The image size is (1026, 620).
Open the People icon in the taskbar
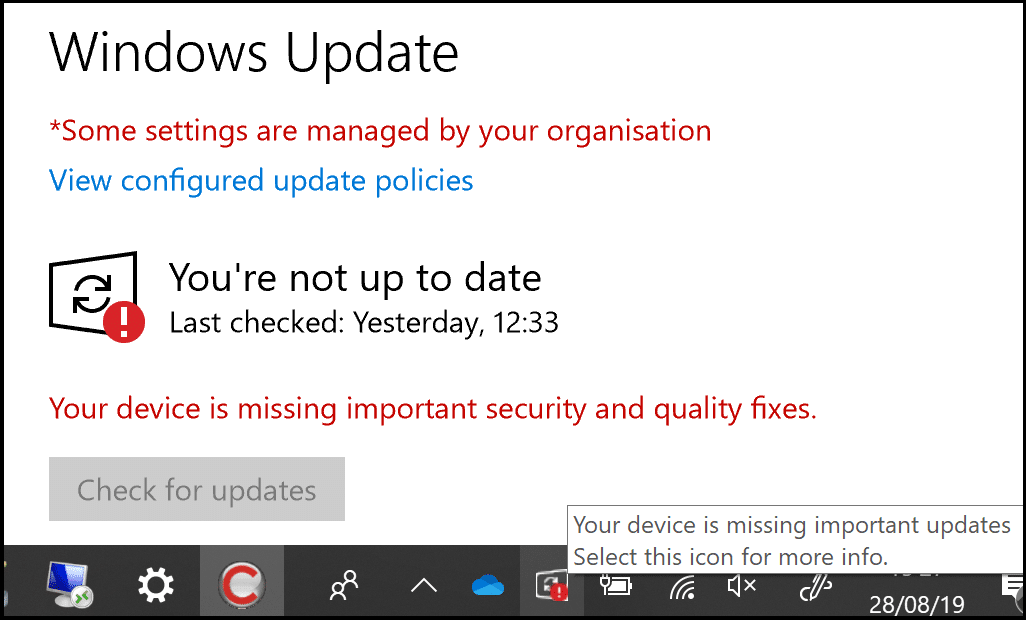point(344,585)
